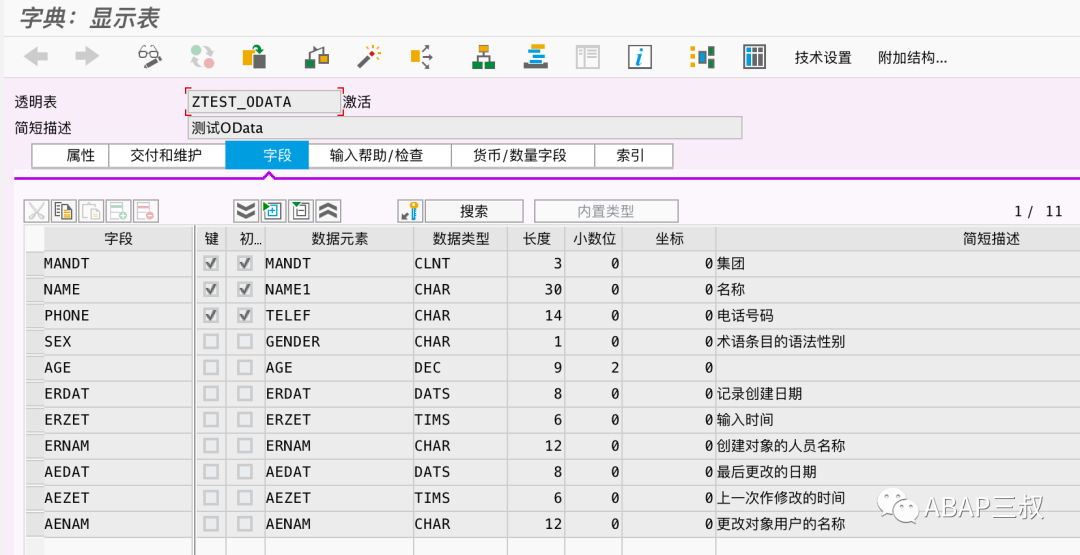Image resolution: width=1080 pixels, height=555 pixels.
Task: Toggle key checkbox for NAME row
Action: point(211,289)
